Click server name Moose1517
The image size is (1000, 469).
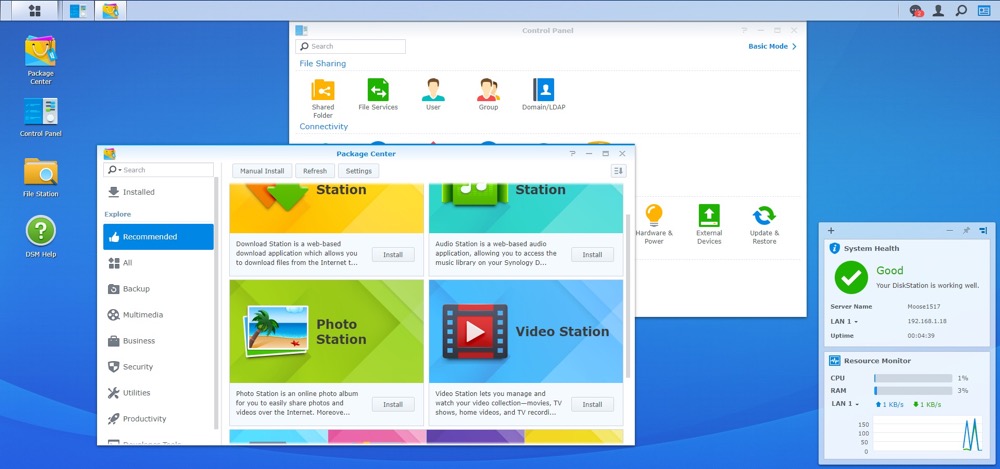(x=924, y=307)
